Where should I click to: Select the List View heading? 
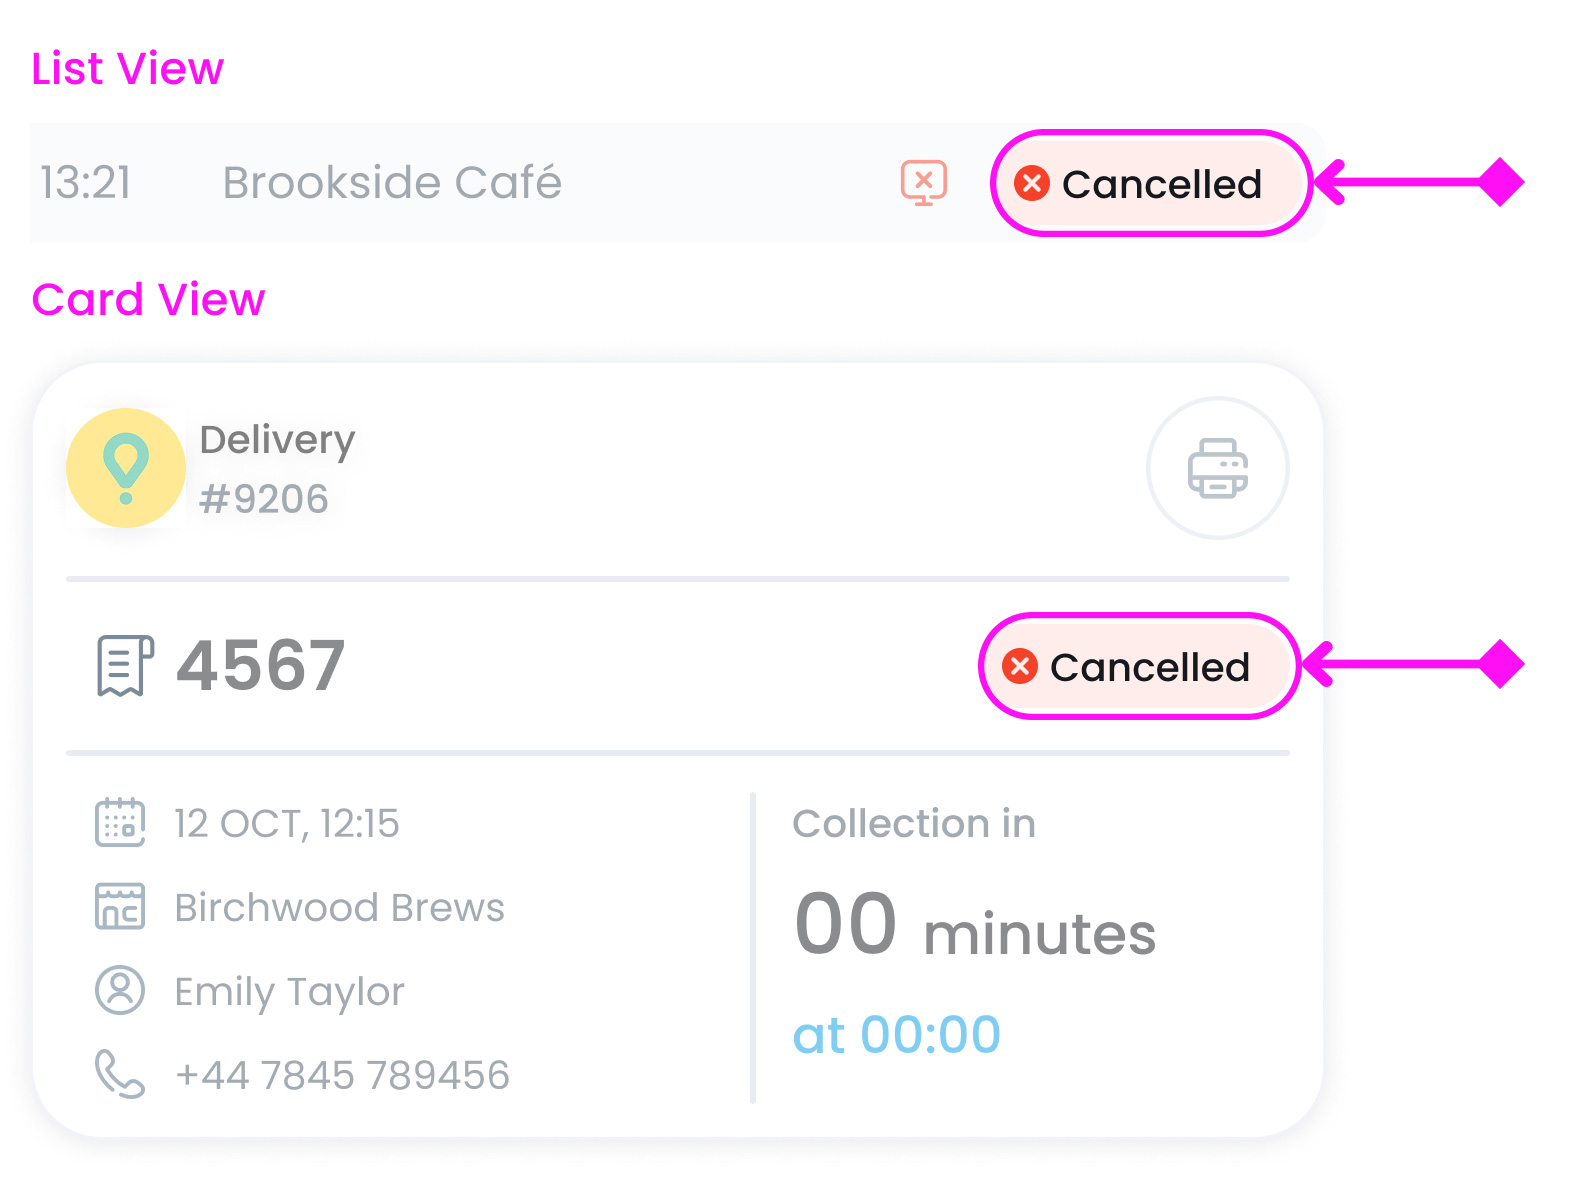(x=127, y=68)
